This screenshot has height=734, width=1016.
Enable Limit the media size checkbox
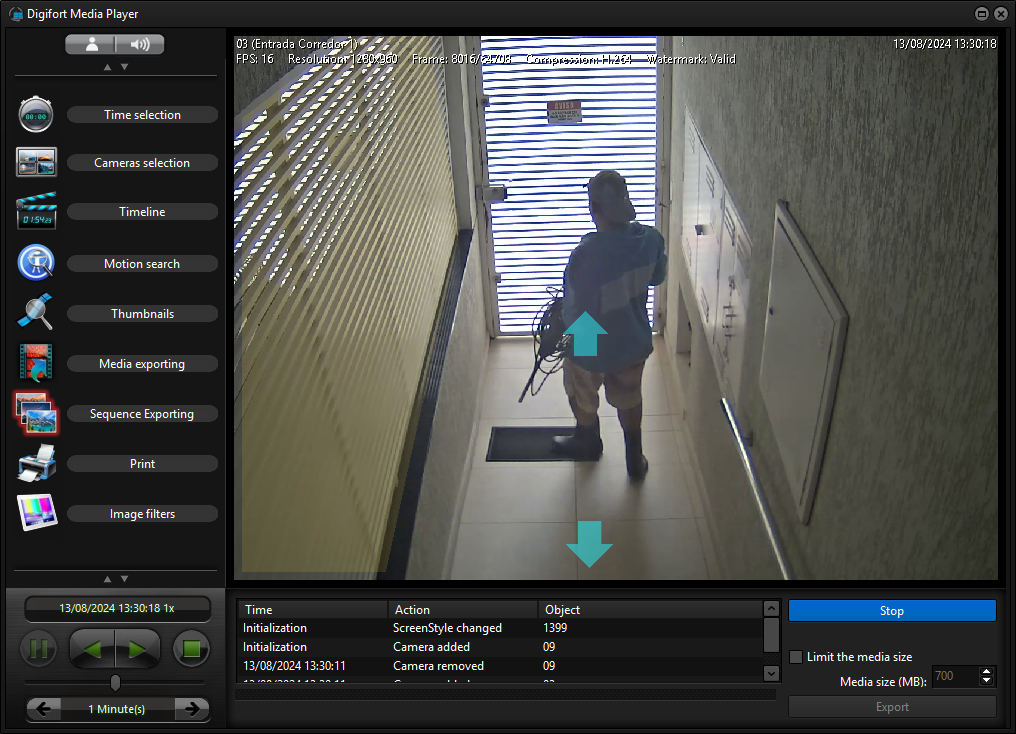(796, 656)
